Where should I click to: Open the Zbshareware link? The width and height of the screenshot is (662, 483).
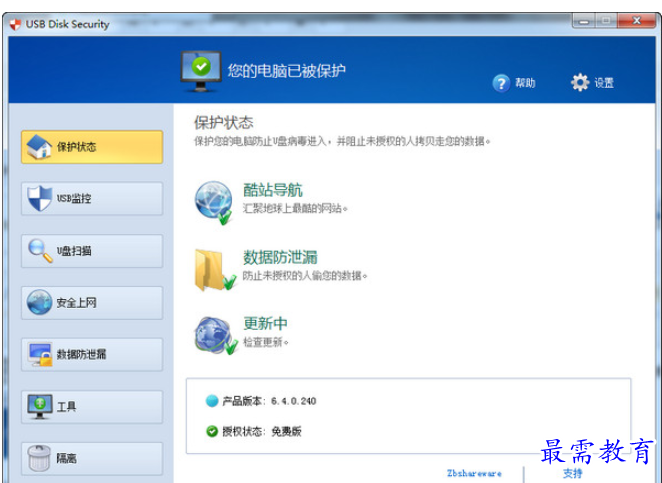pyautogui.click(x=475, y=473)
